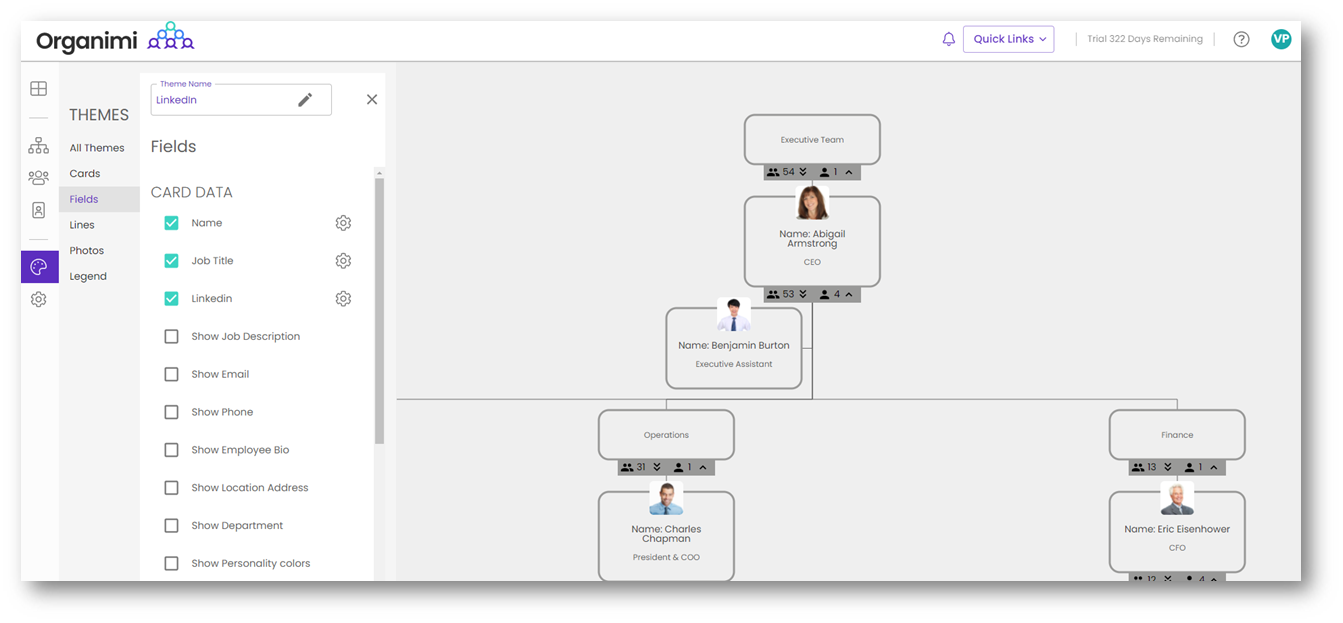The image size is (1343, 623).
Task: Click the dashboard grid icon in sidebar
Action: tap(38, 89)
